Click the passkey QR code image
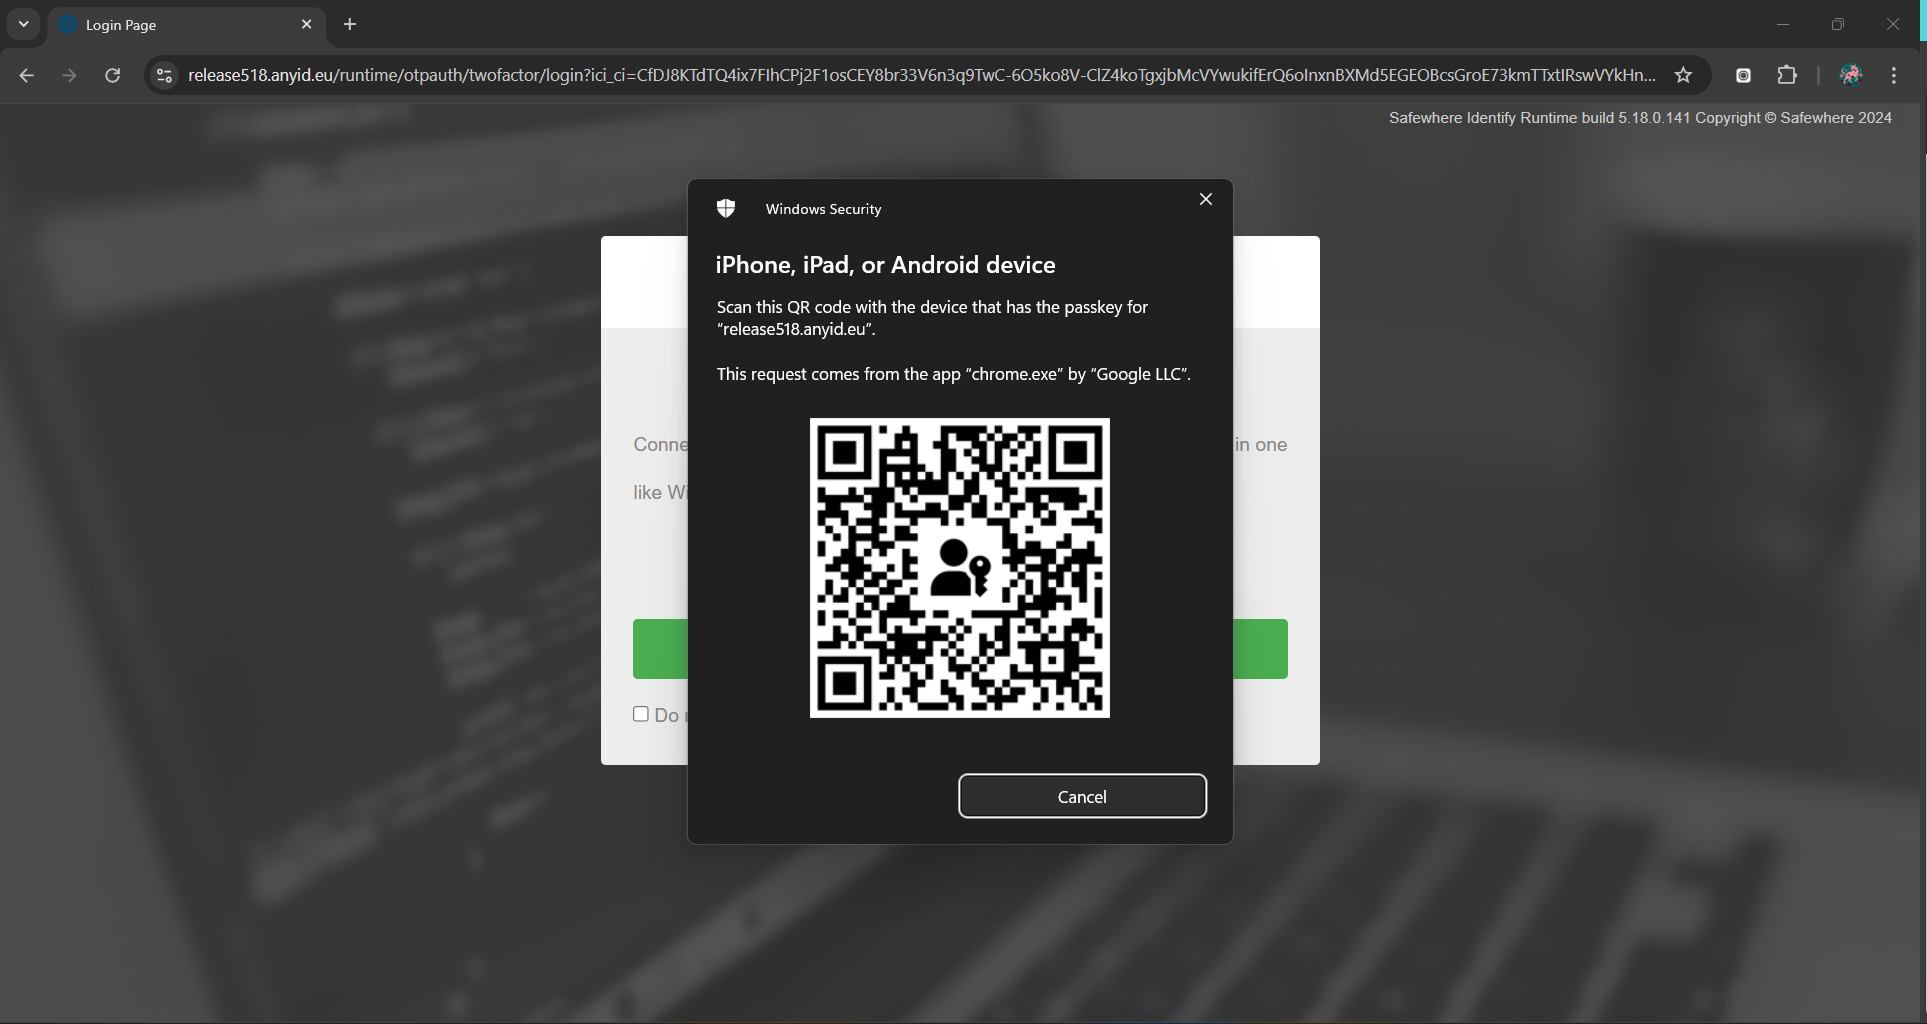This screenshot has width=1927, height=1024. coord(960,568)
